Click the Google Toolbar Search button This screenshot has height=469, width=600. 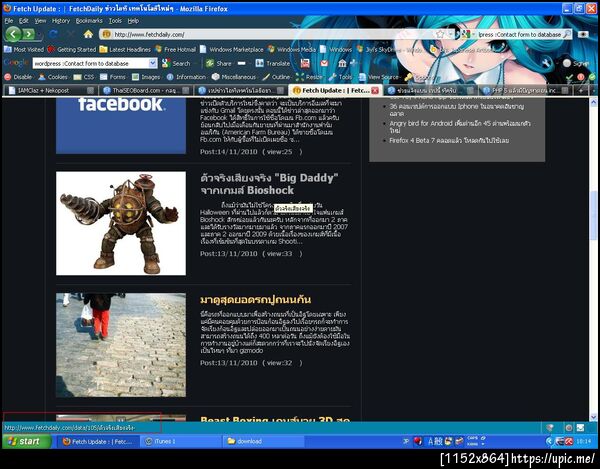pos(176,64)
